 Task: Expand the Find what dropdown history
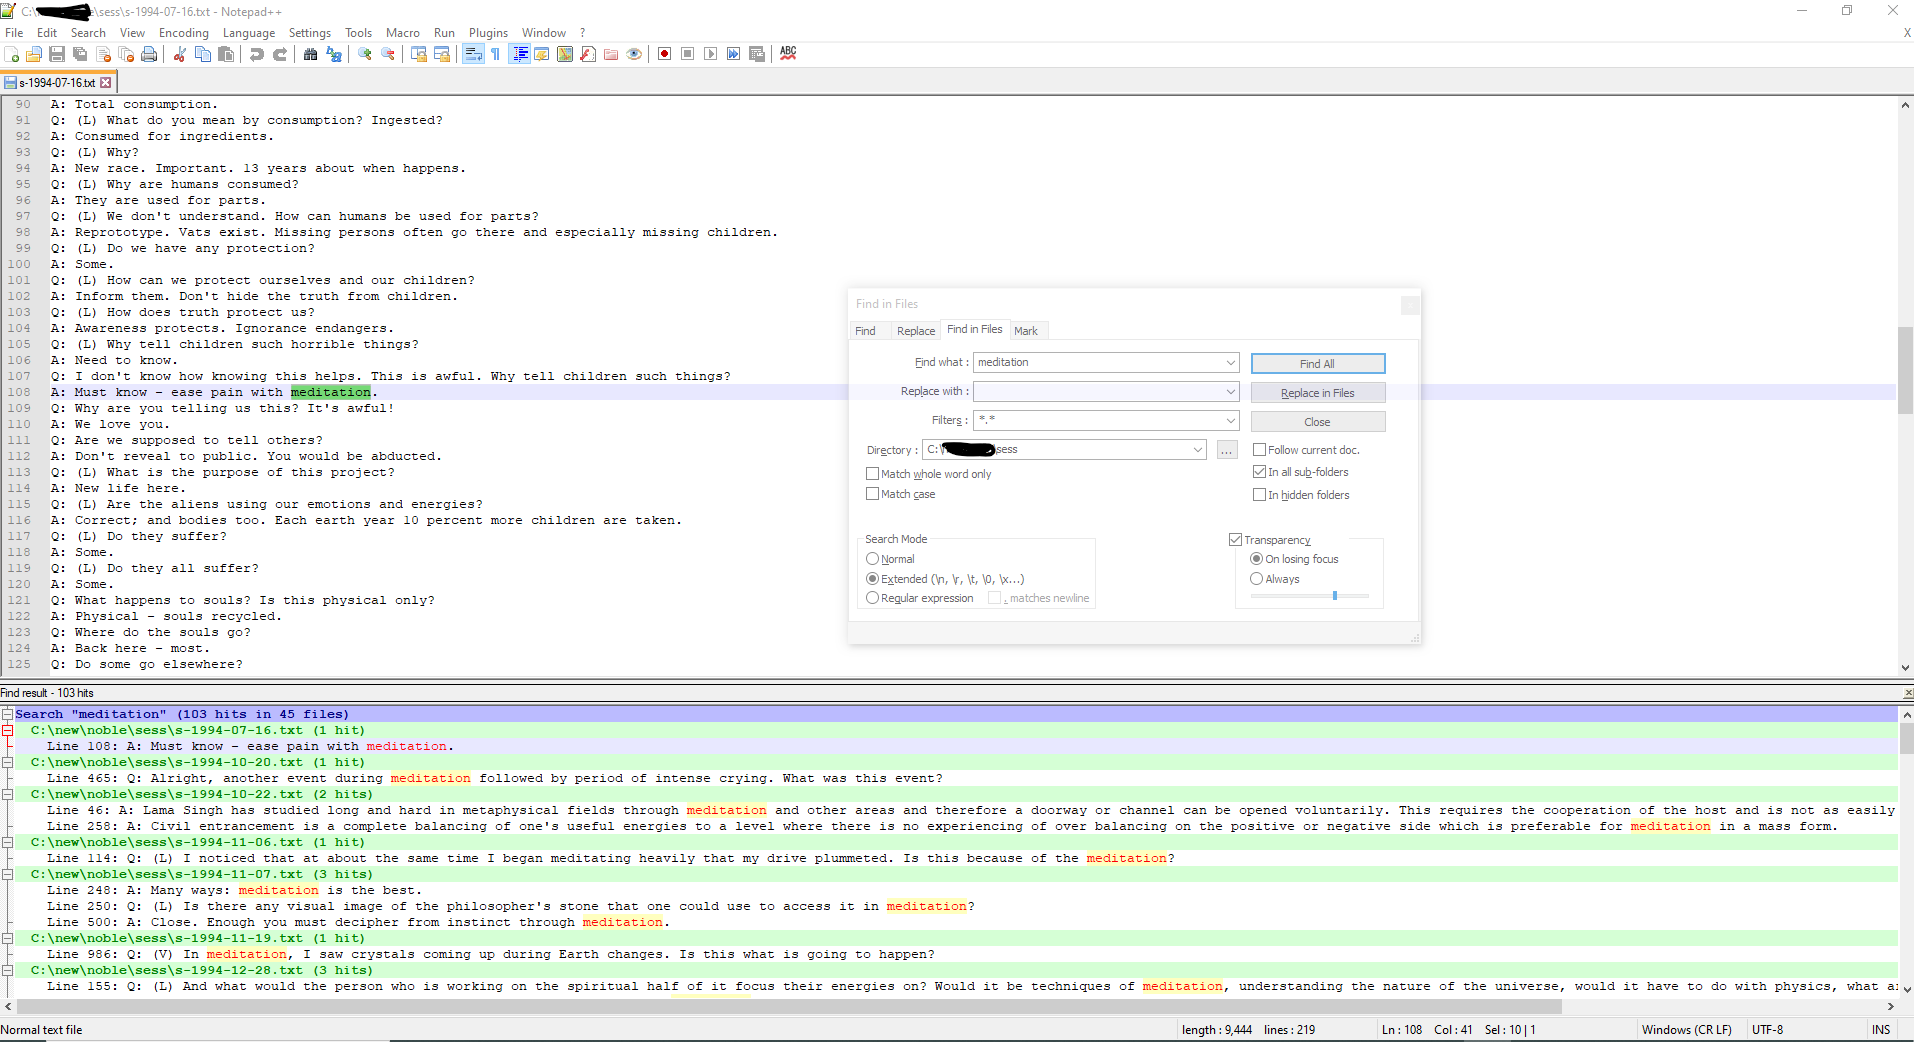[1230, 363]
